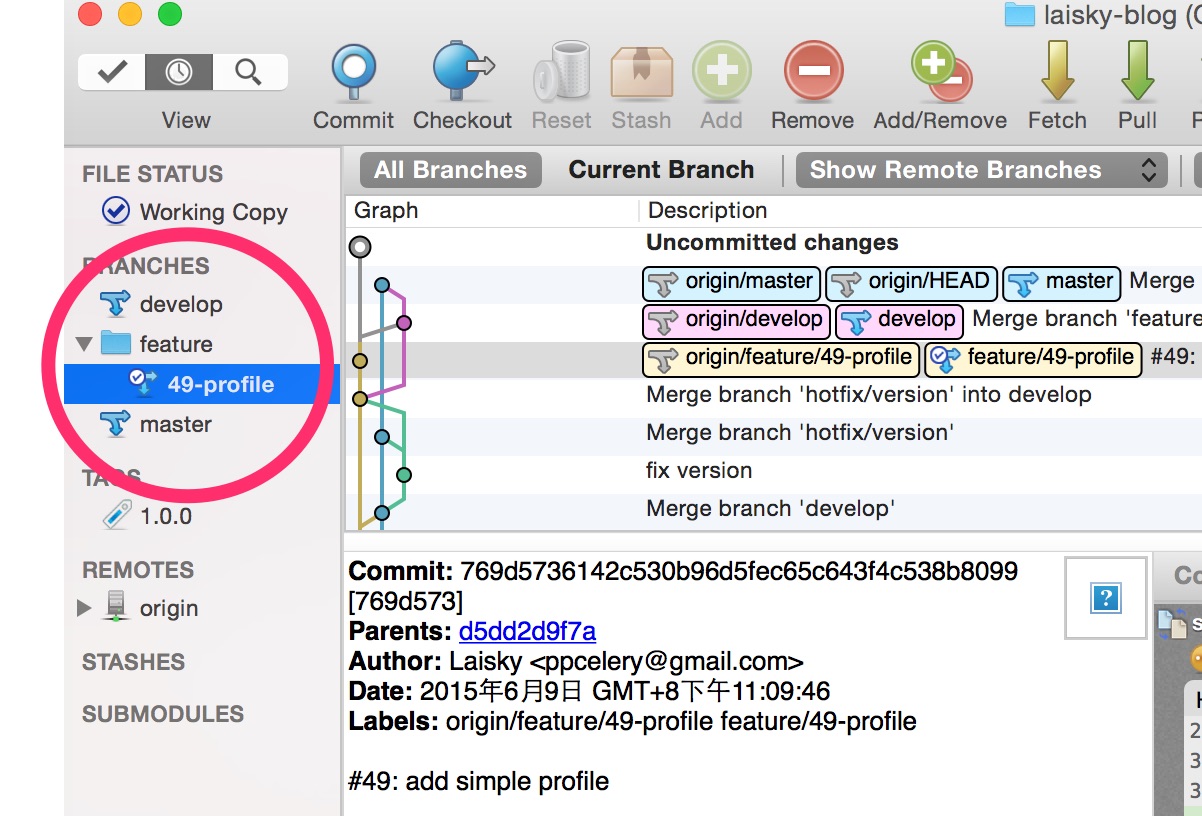Select the Uncommitted changes row
This screenshot has width=1202, height=816.
tap(771, 243)
